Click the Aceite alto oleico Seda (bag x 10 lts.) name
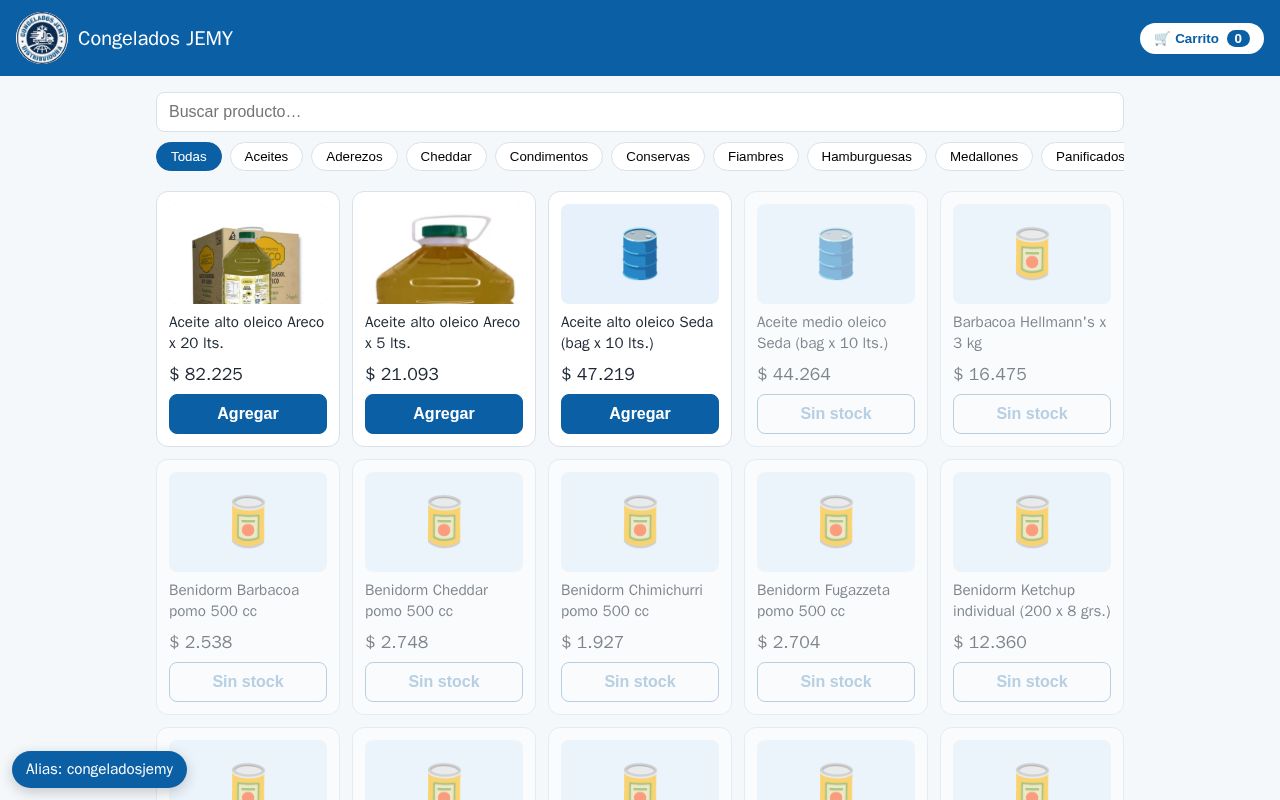Screen dimensions: 1280x800 click(x=637, y=333)
